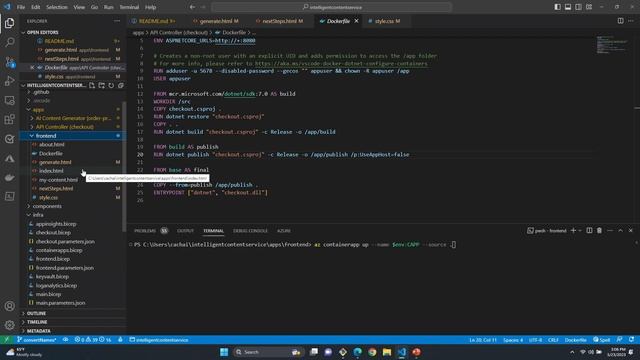The width and height of the screenshot is (640, 360).
Task: Toggle the bottom panel layout button
Action: 568,7
